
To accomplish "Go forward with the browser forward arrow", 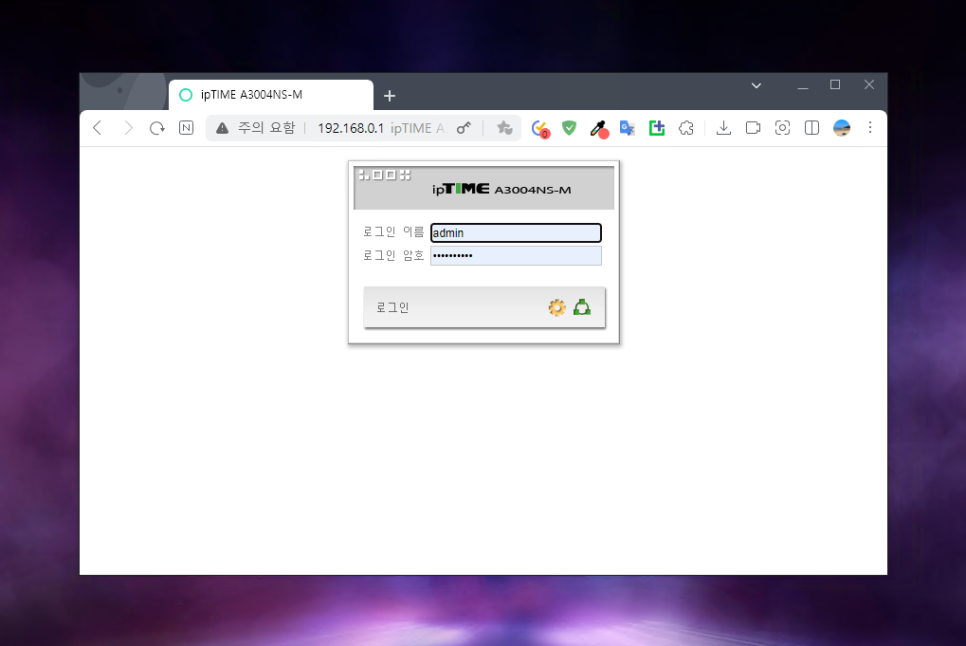I will (128, 128).
